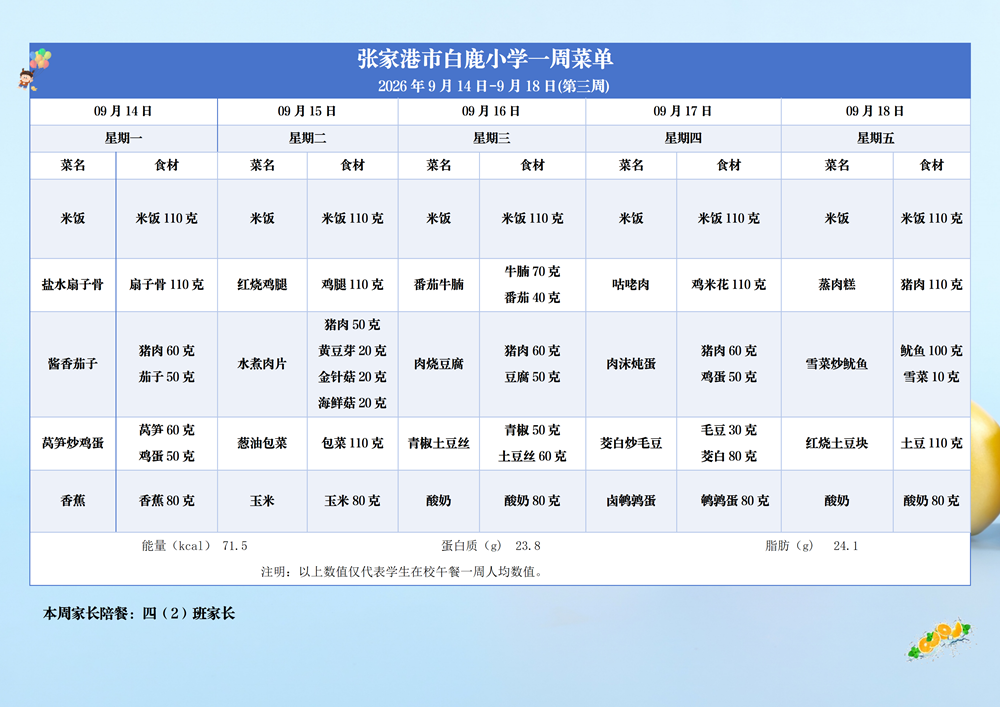The image size is (1000, 707).
Task: Click the dish 青椒土豆丝
Action: pos(439,443)
